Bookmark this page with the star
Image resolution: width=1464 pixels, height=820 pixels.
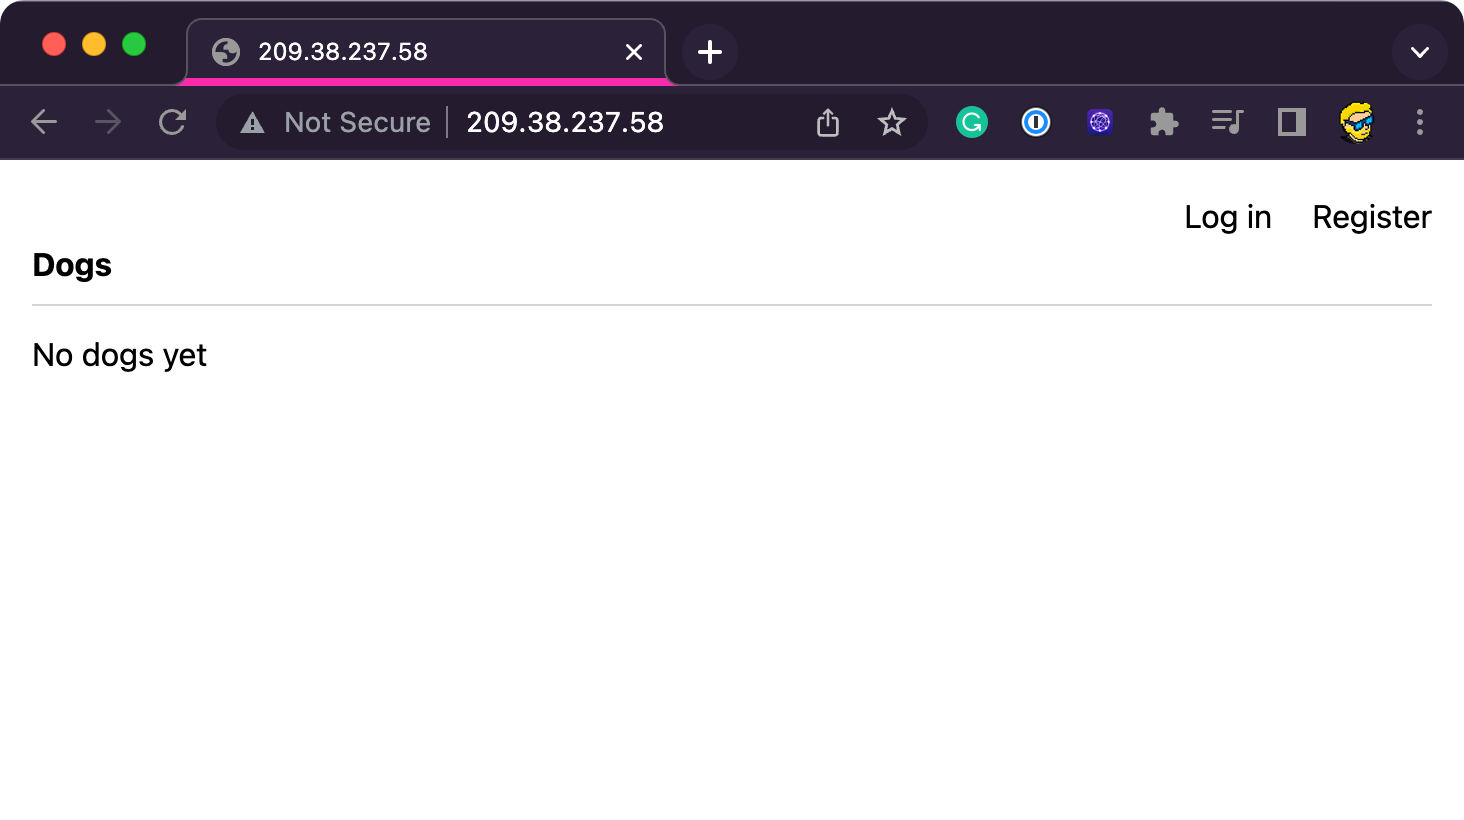pos(891,123)
